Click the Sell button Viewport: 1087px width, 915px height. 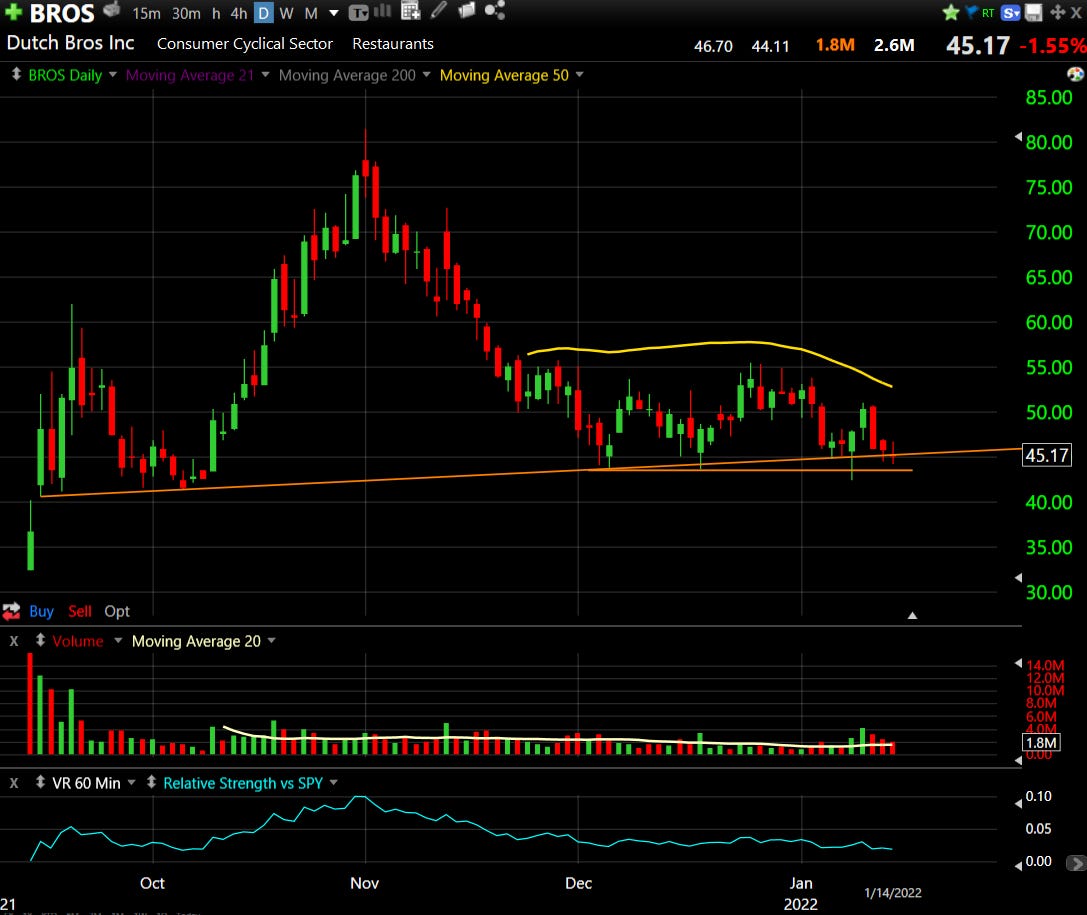(80, 611)
